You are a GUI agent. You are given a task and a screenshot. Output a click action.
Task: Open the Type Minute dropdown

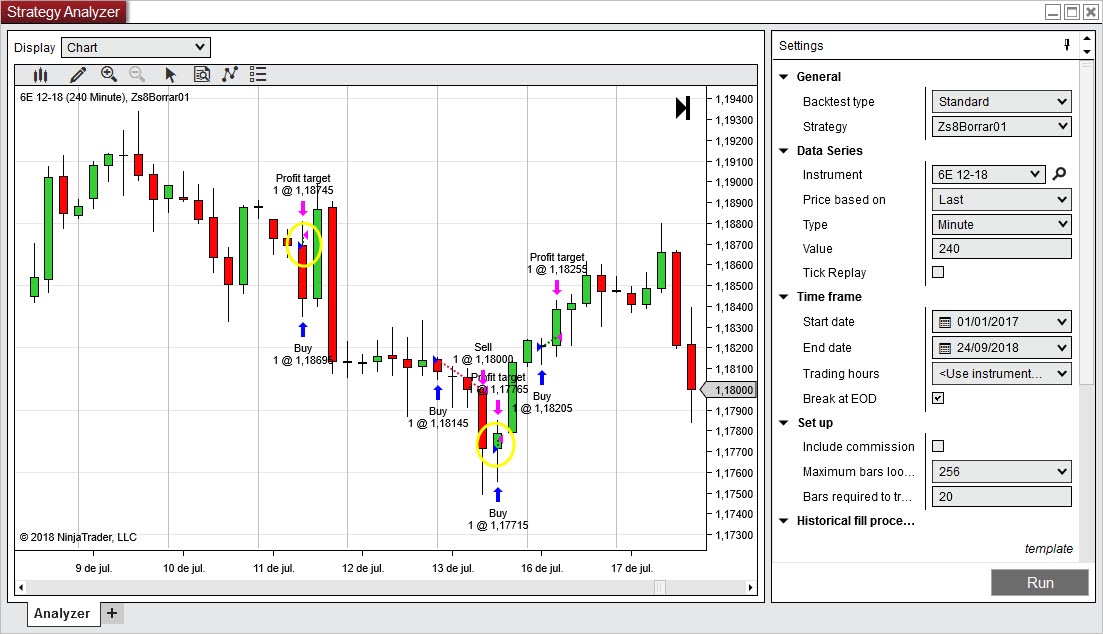(1002, 224)
